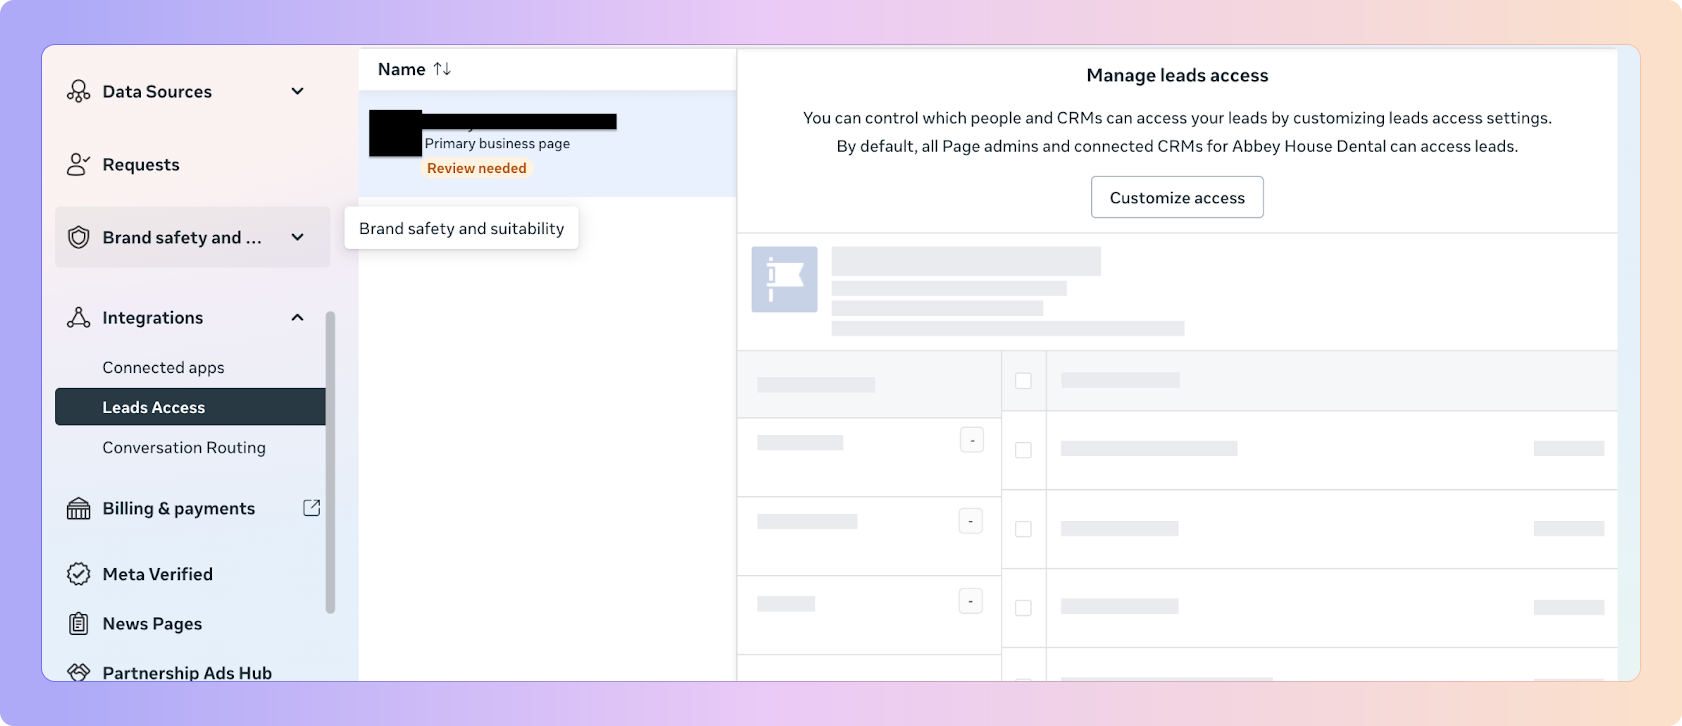This screenshot has width=1682, height=726.
Task: Click the Data Sources icon
Action: click(x=78, y=92)
